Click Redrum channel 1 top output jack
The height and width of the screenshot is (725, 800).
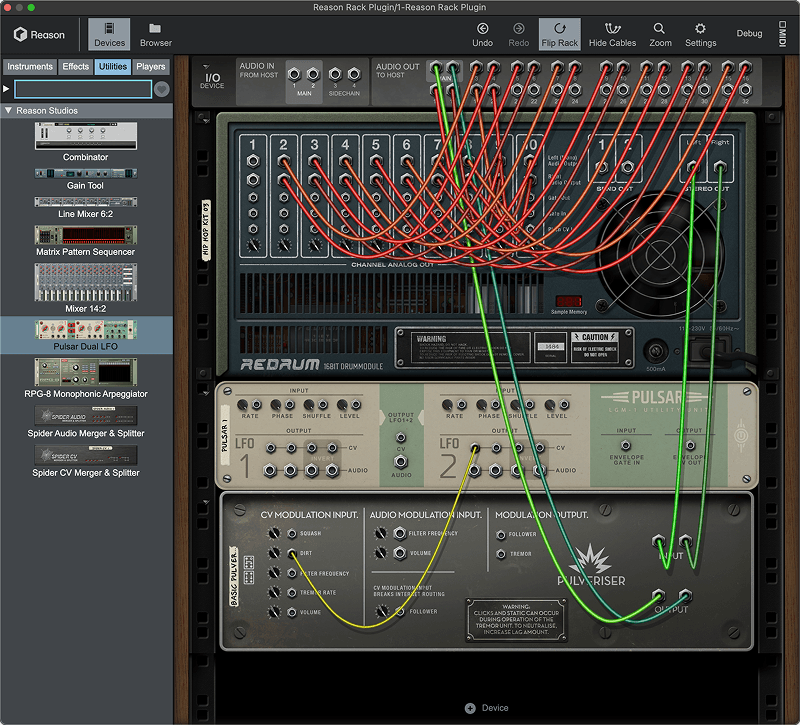point(253,161)
